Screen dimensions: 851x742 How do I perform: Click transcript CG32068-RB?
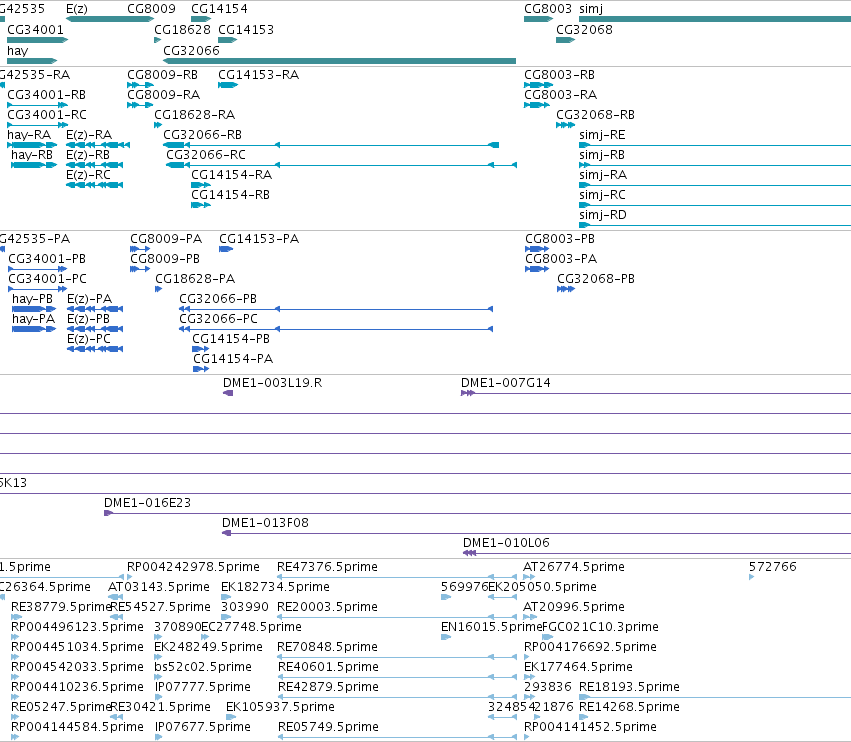(x=595, y=115)
